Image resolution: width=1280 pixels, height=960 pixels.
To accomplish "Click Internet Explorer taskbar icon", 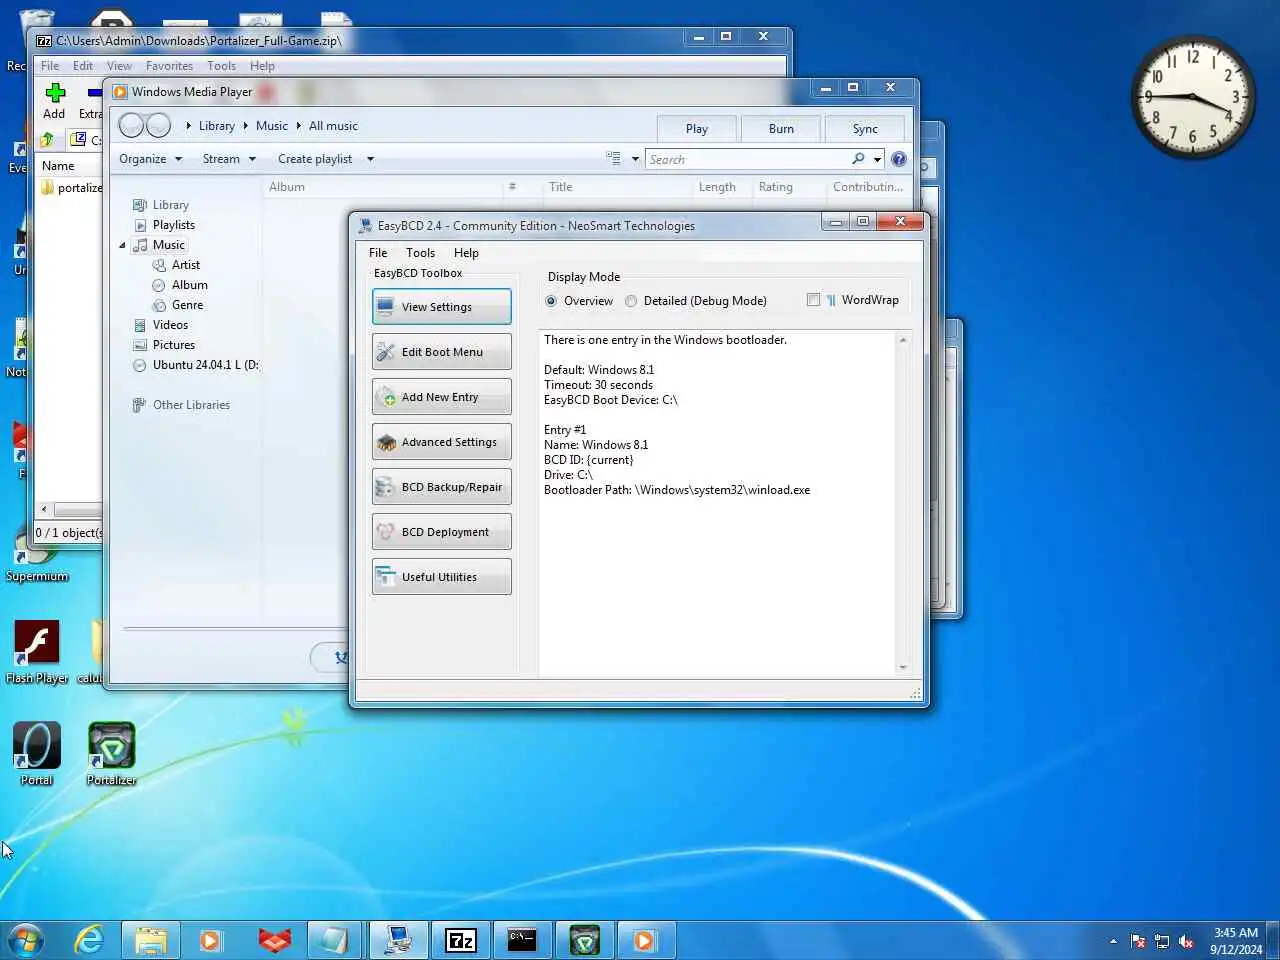I will tap(89, 940).
